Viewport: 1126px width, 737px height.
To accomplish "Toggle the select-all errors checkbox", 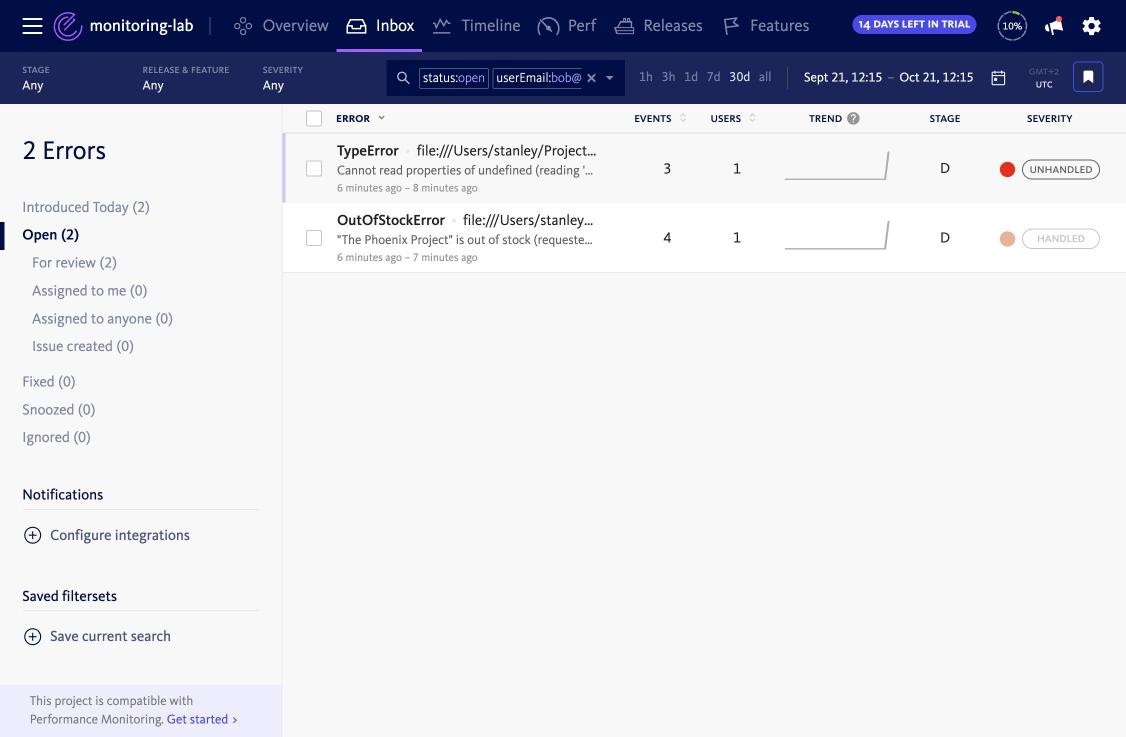I will (x=314, y=119).
